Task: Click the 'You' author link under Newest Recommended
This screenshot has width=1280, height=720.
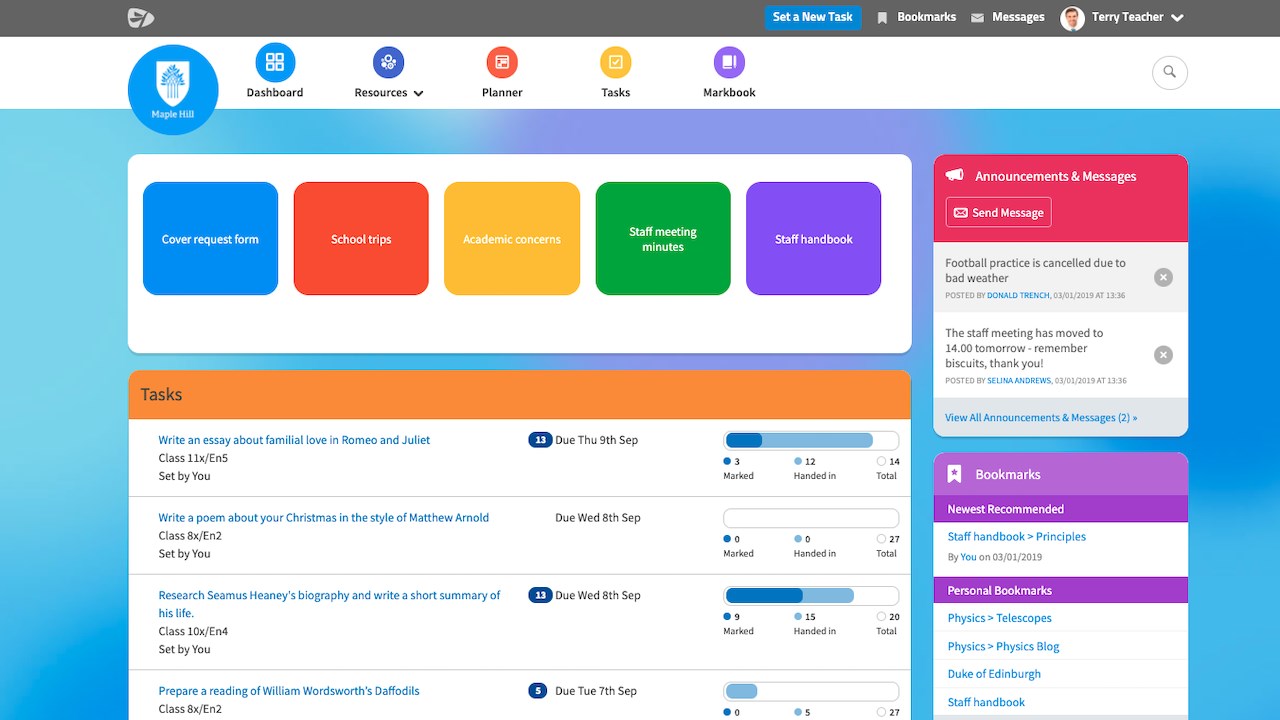Action: pos(968,557)
